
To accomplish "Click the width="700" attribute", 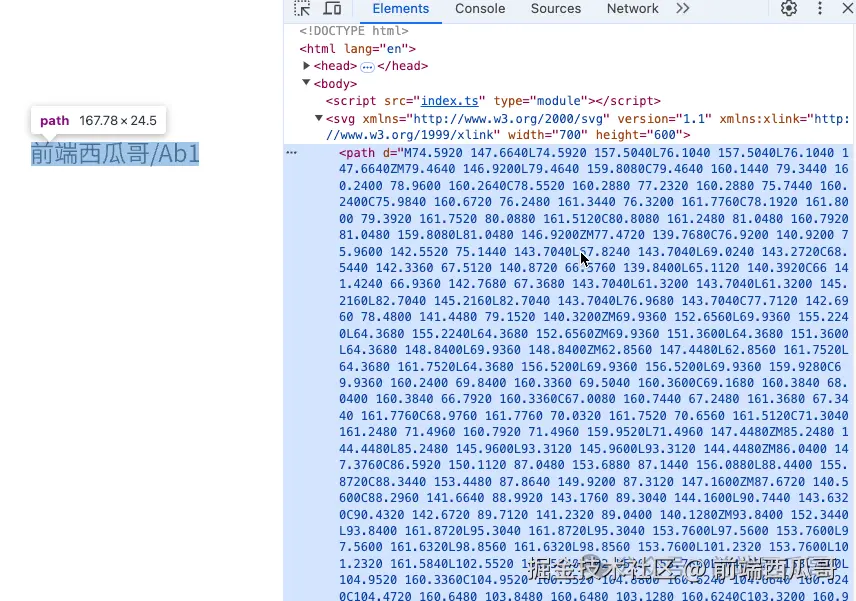I will pyautogui.click(x=548, y=135).
